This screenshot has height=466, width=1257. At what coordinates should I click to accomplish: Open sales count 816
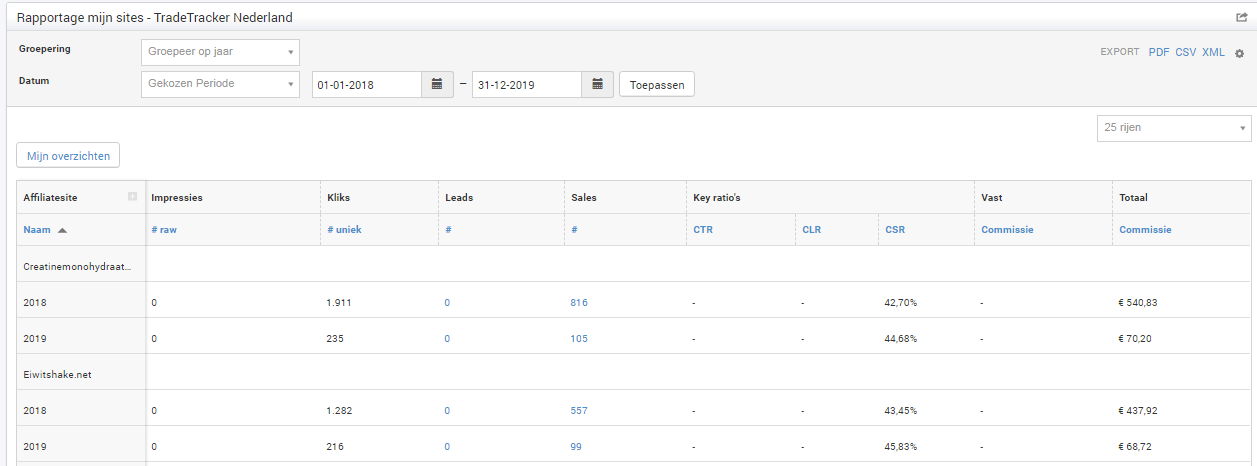579,302
